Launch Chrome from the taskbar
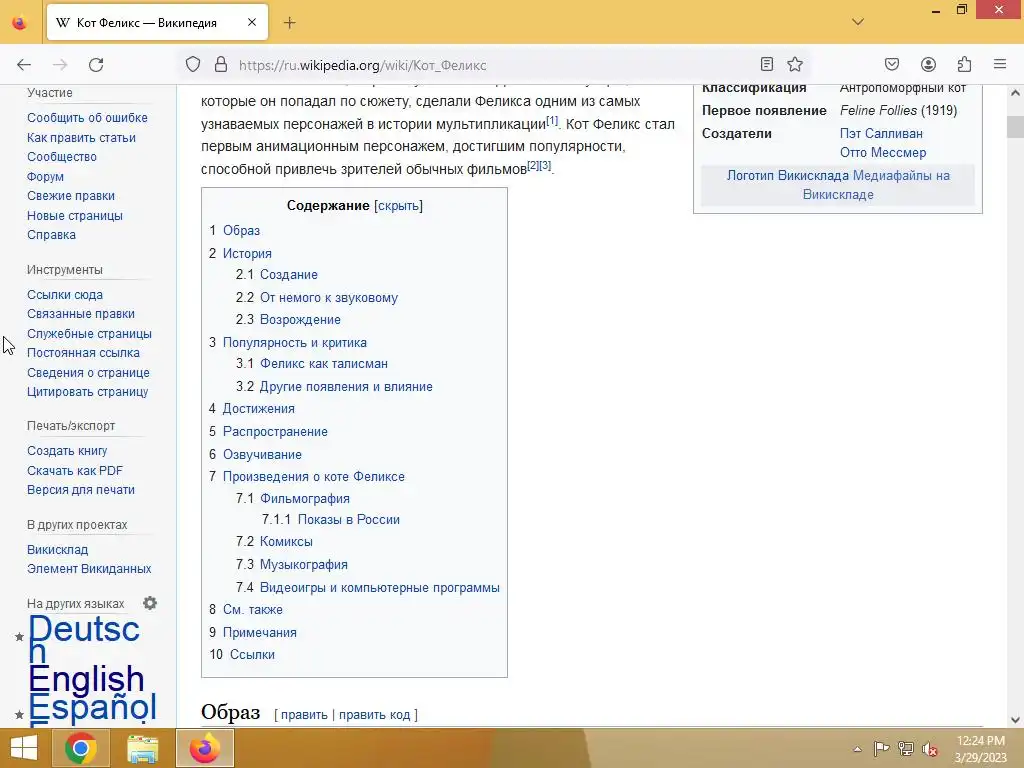The width and height of the screenshot is (1024, 768). pyautogui.click(x=80, y=748)
